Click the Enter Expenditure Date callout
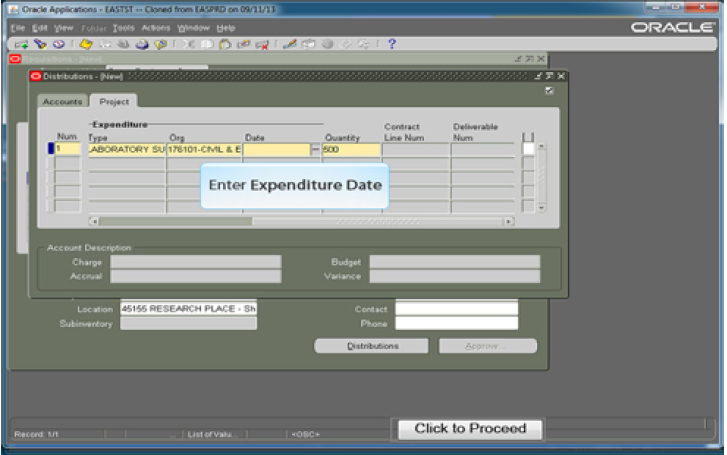 coord(295,186)
